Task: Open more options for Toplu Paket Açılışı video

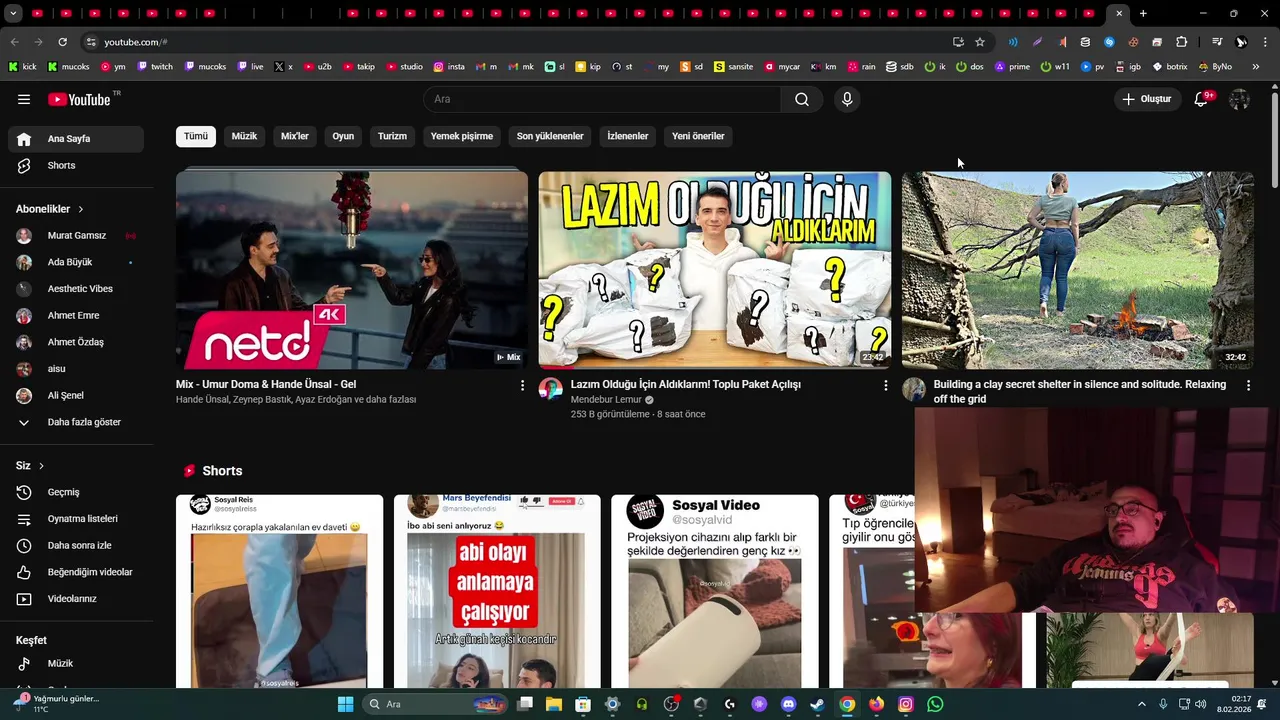Action: (x=885, y=385)
